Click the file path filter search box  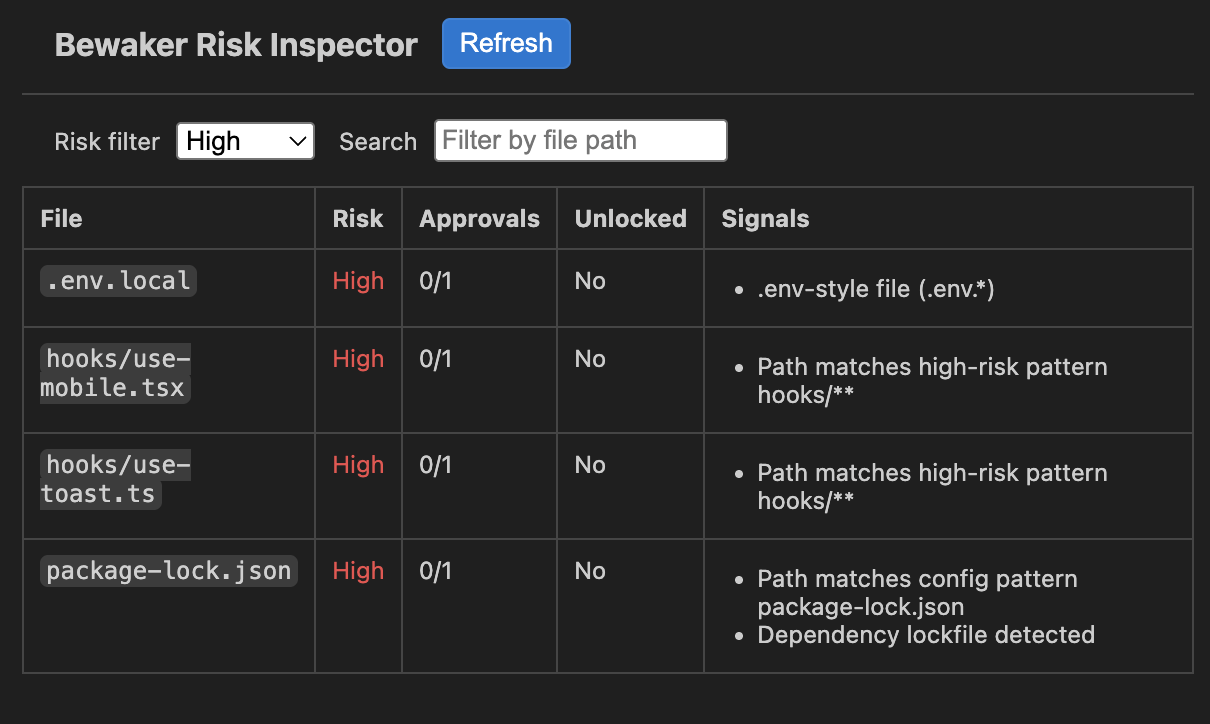tap(580, 140)
